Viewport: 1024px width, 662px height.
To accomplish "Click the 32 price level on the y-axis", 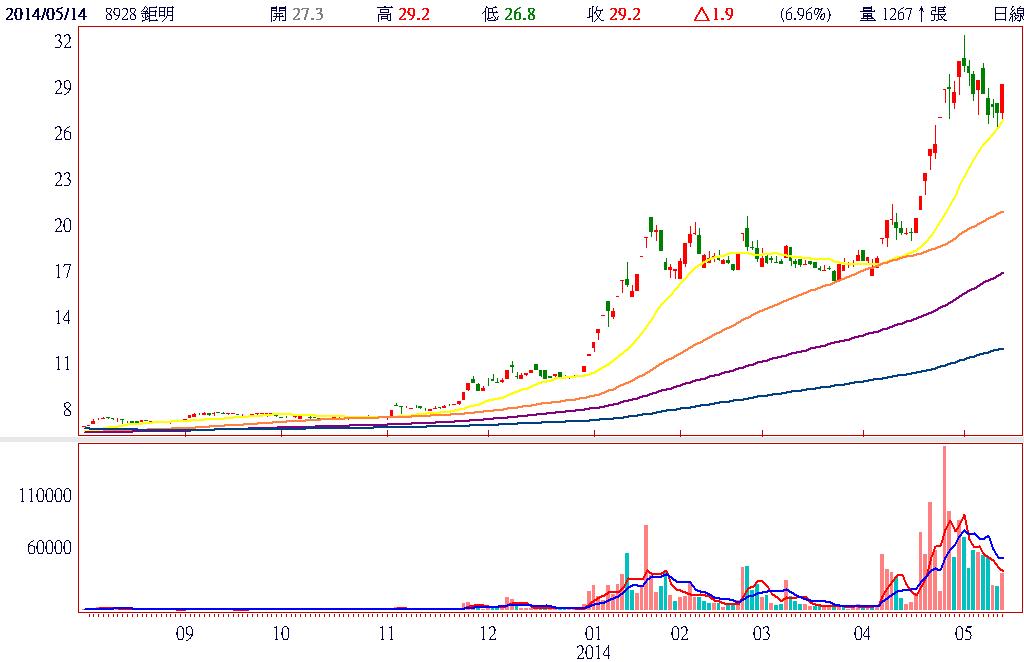I will (62, 42).
